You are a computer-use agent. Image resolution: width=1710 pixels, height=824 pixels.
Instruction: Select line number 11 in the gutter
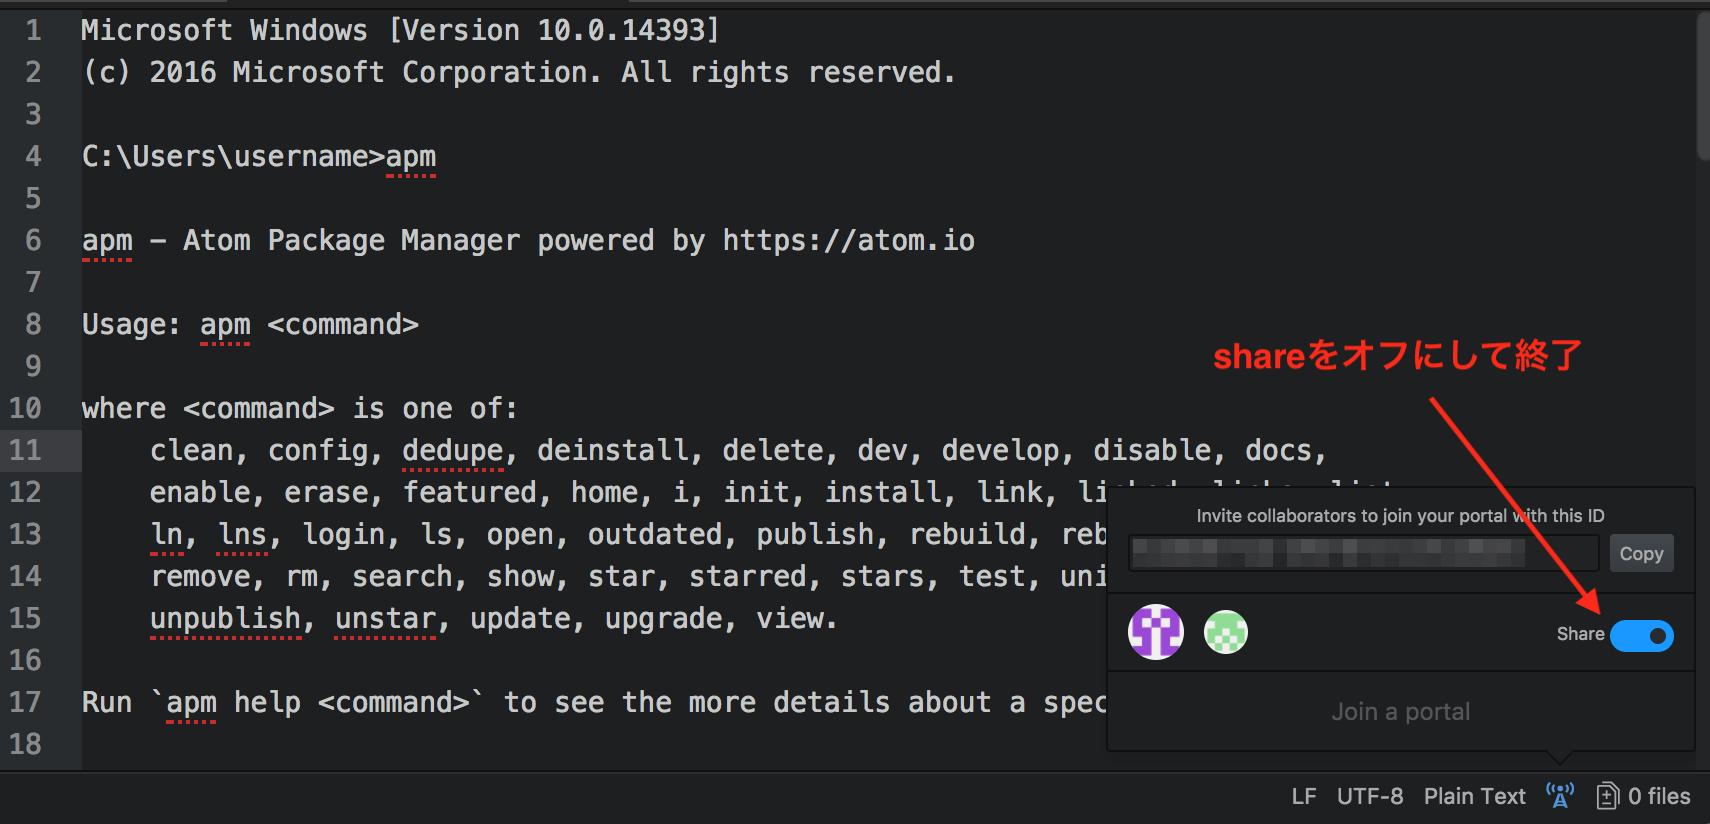point(26,450)
